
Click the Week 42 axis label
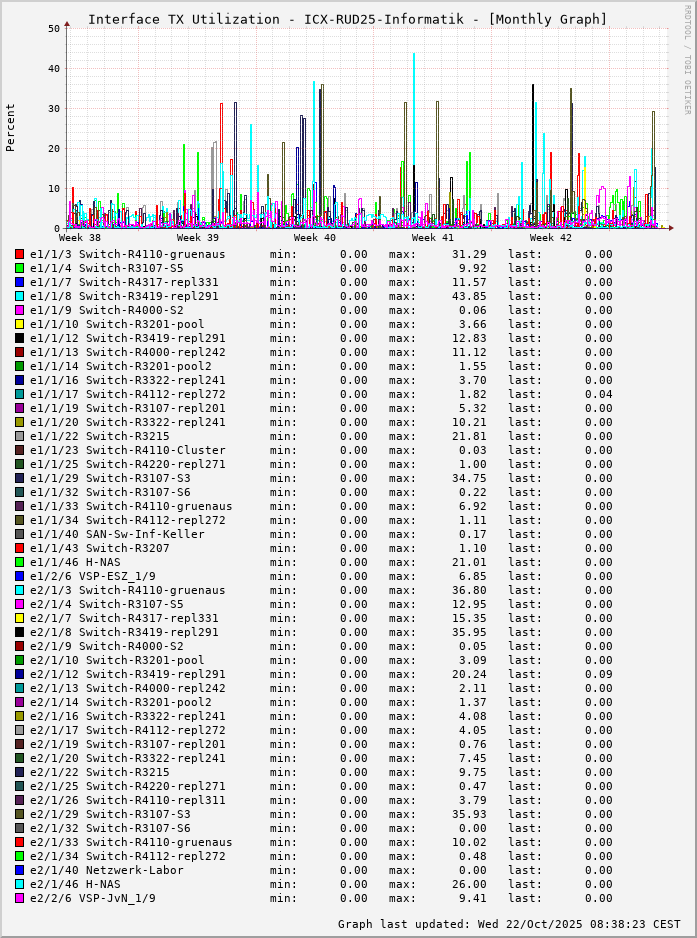coord(550,238)
